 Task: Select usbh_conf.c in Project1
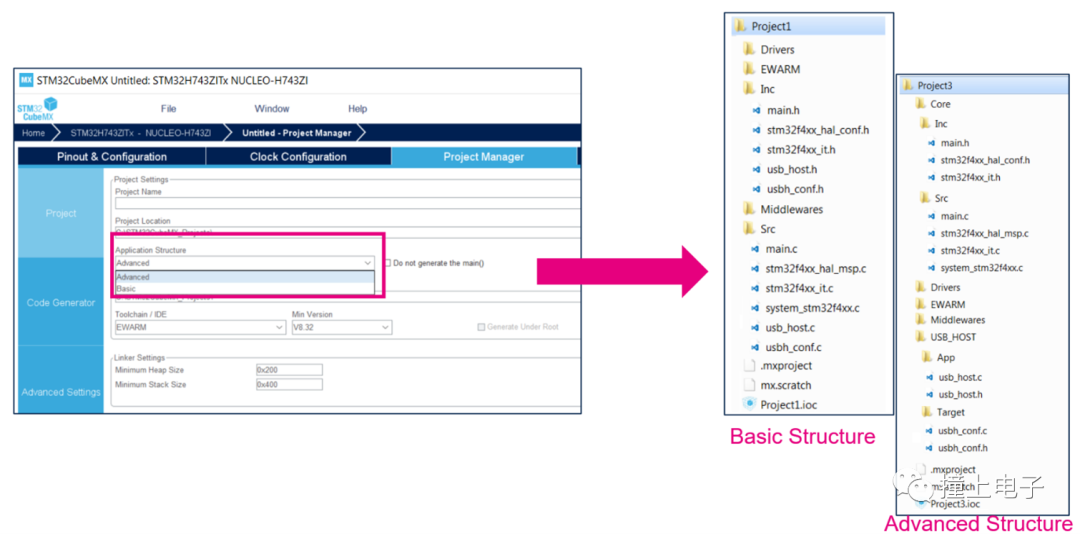(x=793, y=348)
